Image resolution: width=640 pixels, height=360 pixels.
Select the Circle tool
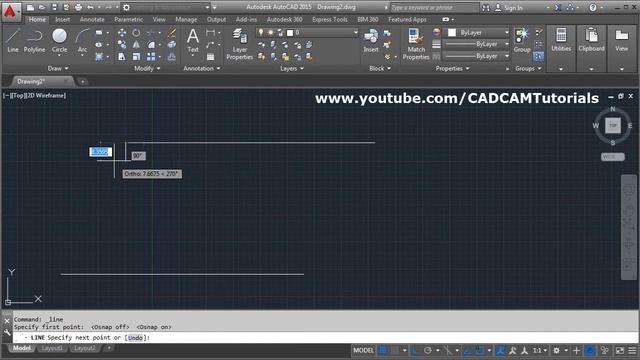[60, 40]
